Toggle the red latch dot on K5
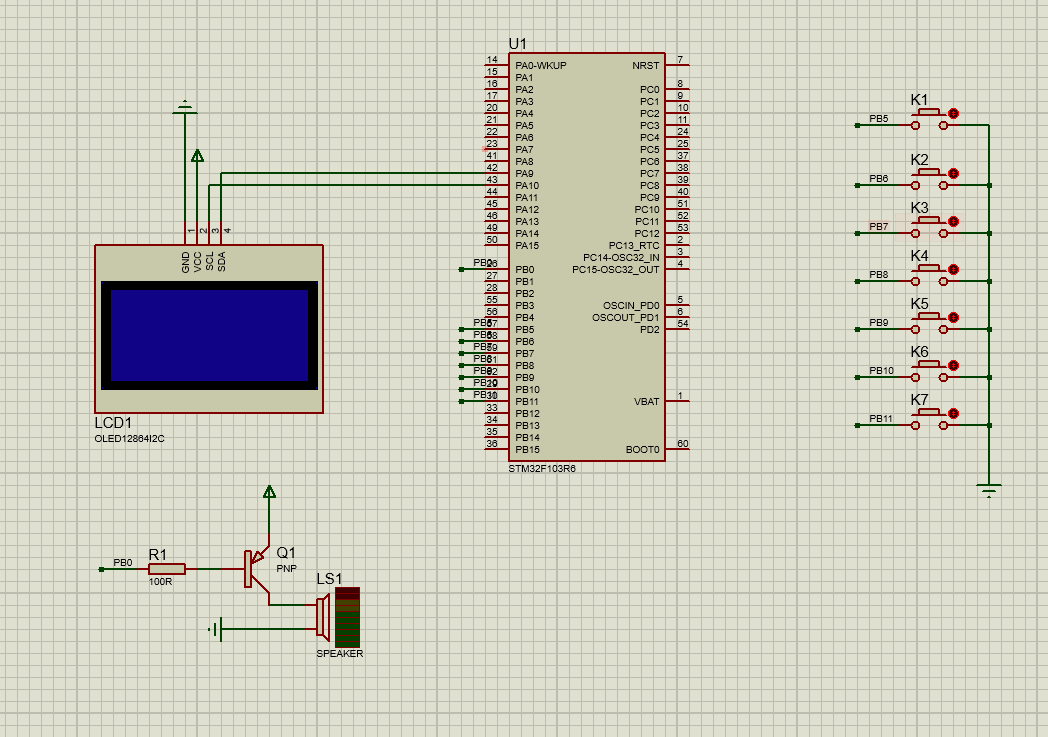1048x737 pixels. point(954,317)
